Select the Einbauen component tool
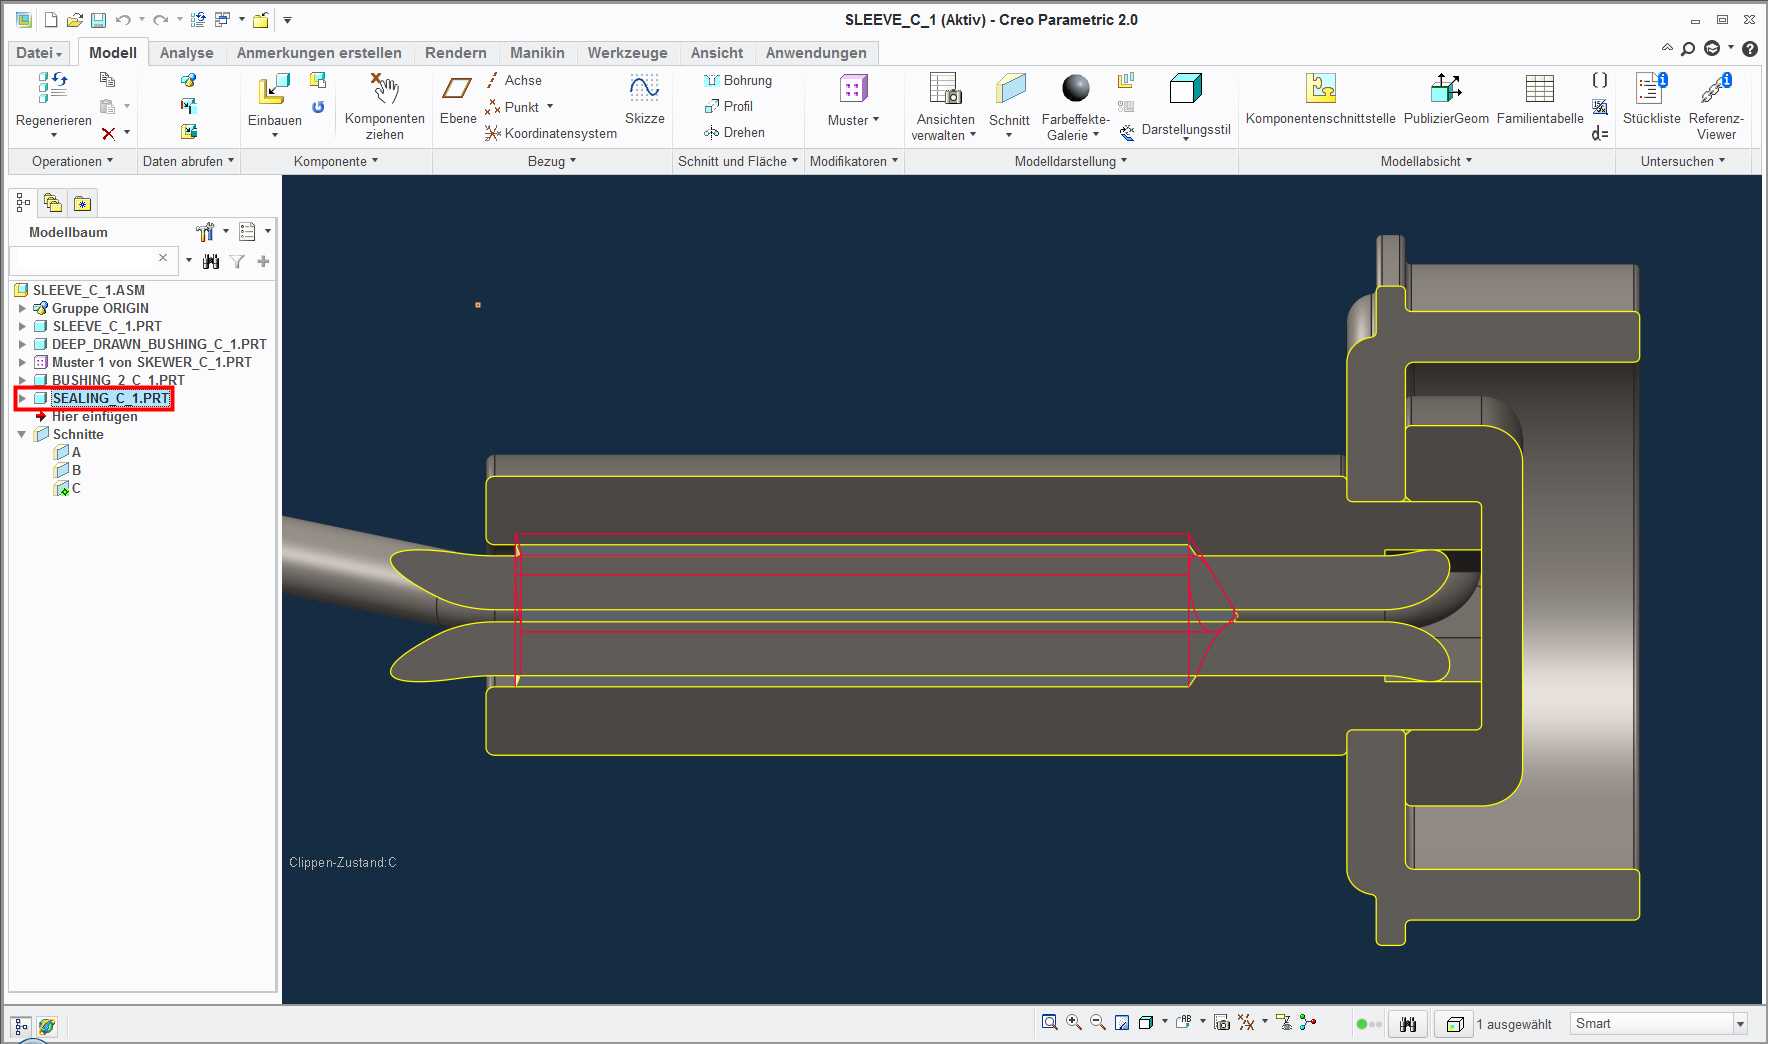Screen dimensions: 1768x1044 pos(274,89)
